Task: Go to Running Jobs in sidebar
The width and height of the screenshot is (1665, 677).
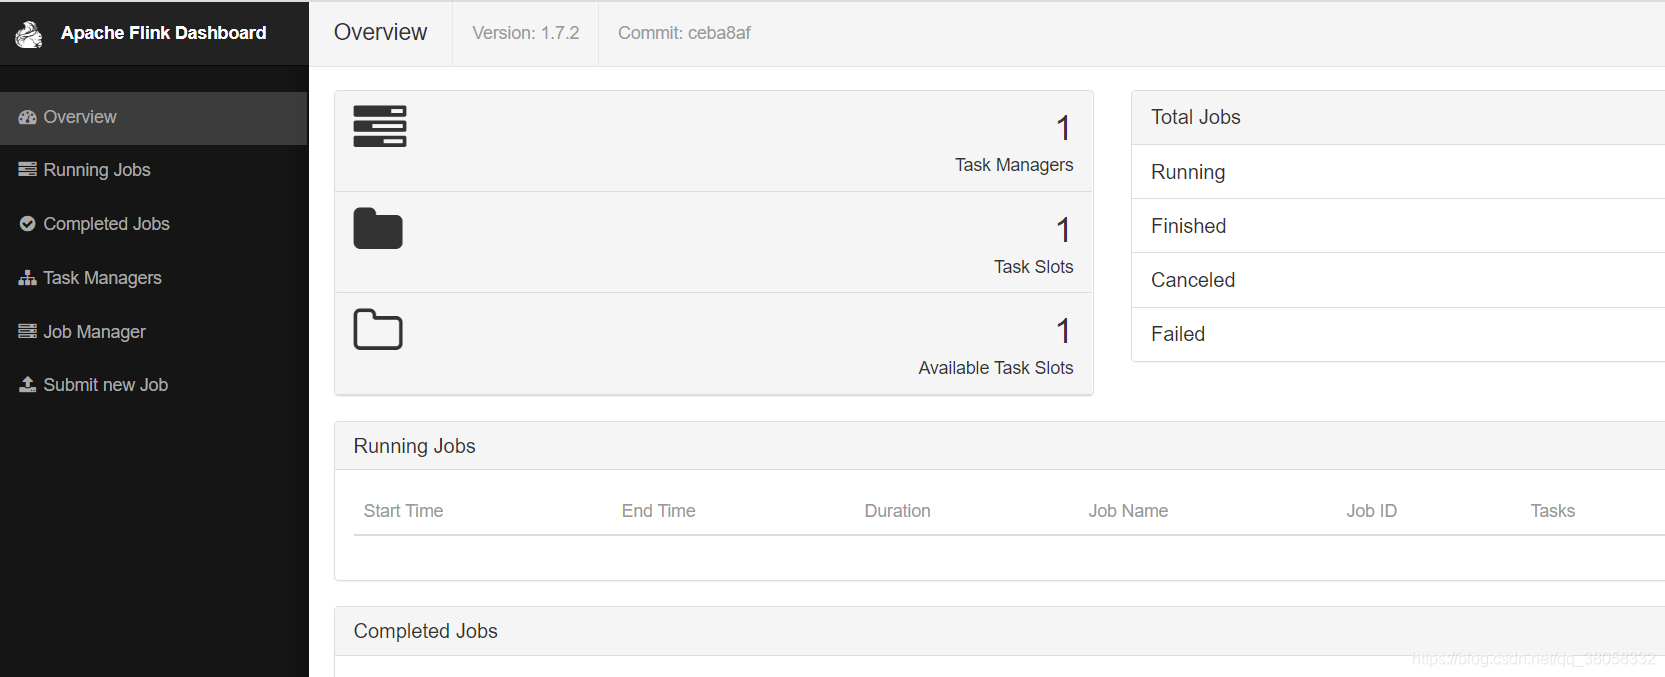Action: (154, 170)
